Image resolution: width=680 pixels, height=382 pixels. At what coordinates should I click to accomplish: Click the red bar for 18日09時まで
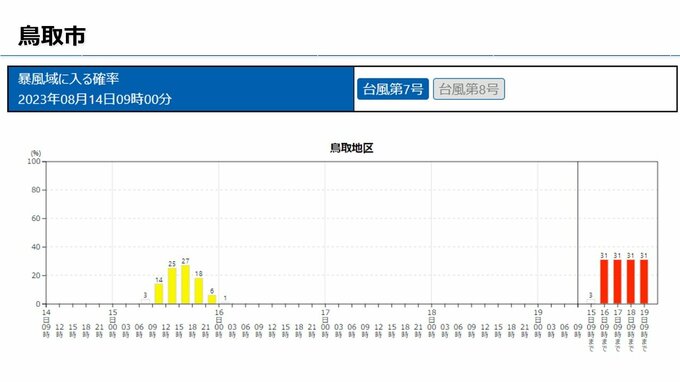click(x=631, y=281)
